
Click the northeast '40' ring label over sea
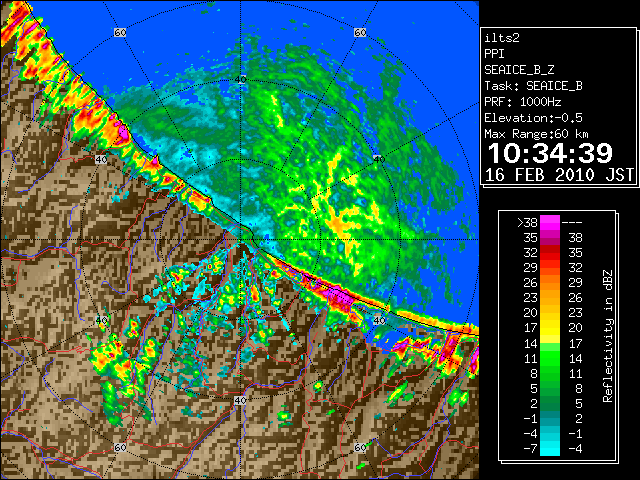(379, 159)
